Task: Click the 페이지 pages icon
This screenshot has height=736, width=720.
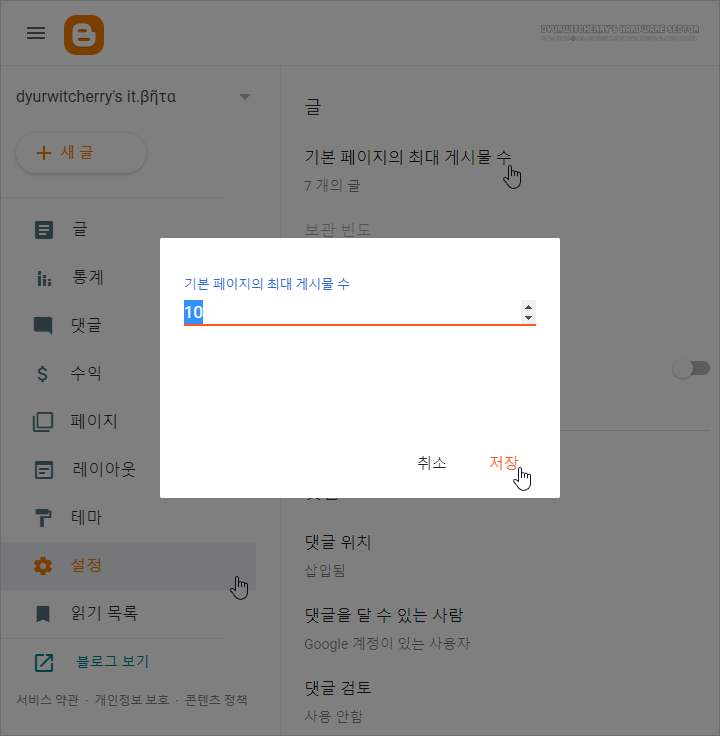Action: click(x=43, y=422)
